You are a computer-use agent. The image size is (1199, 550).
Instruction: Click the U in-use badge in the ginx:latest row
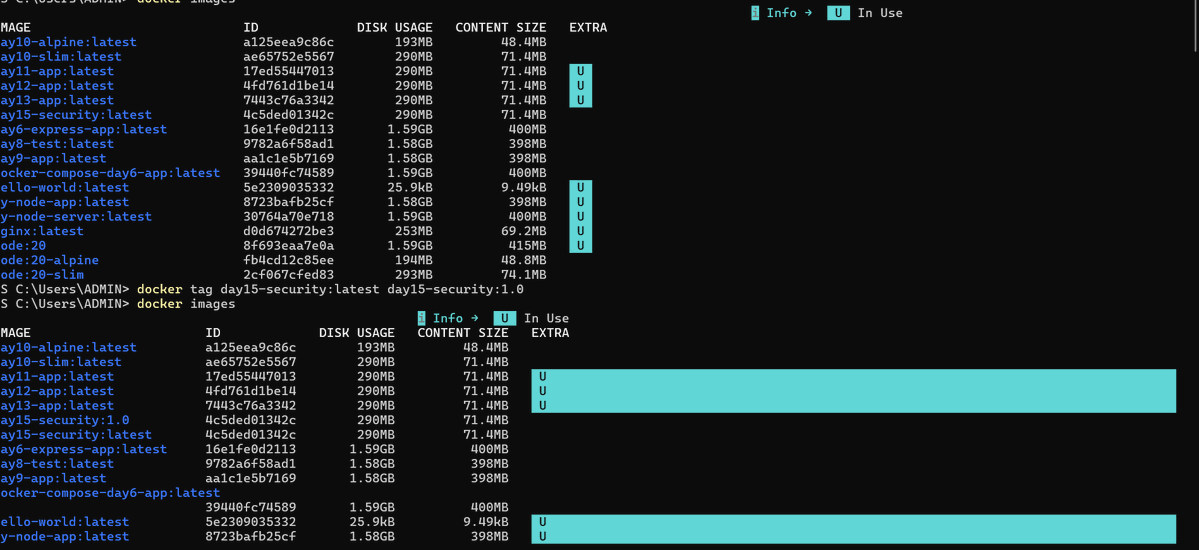tap(580, 231)
